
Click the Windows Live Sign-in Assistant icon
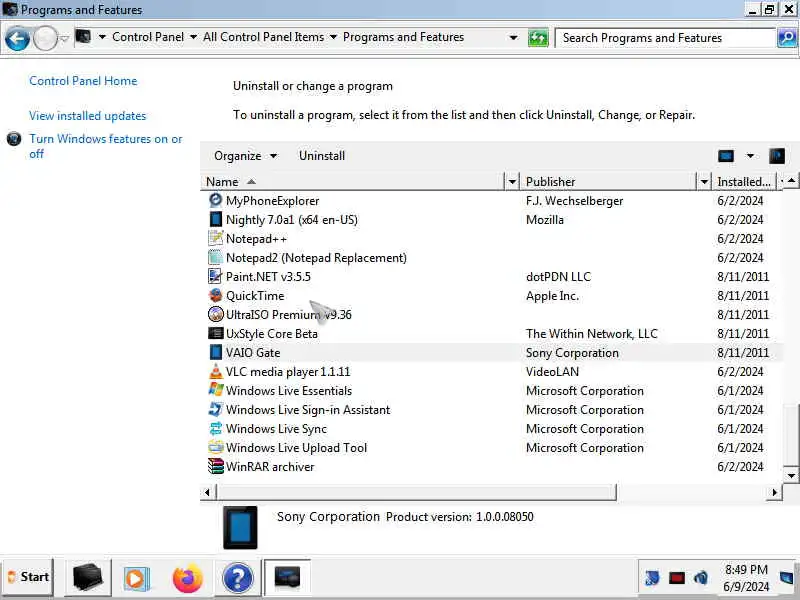(215, 409)
